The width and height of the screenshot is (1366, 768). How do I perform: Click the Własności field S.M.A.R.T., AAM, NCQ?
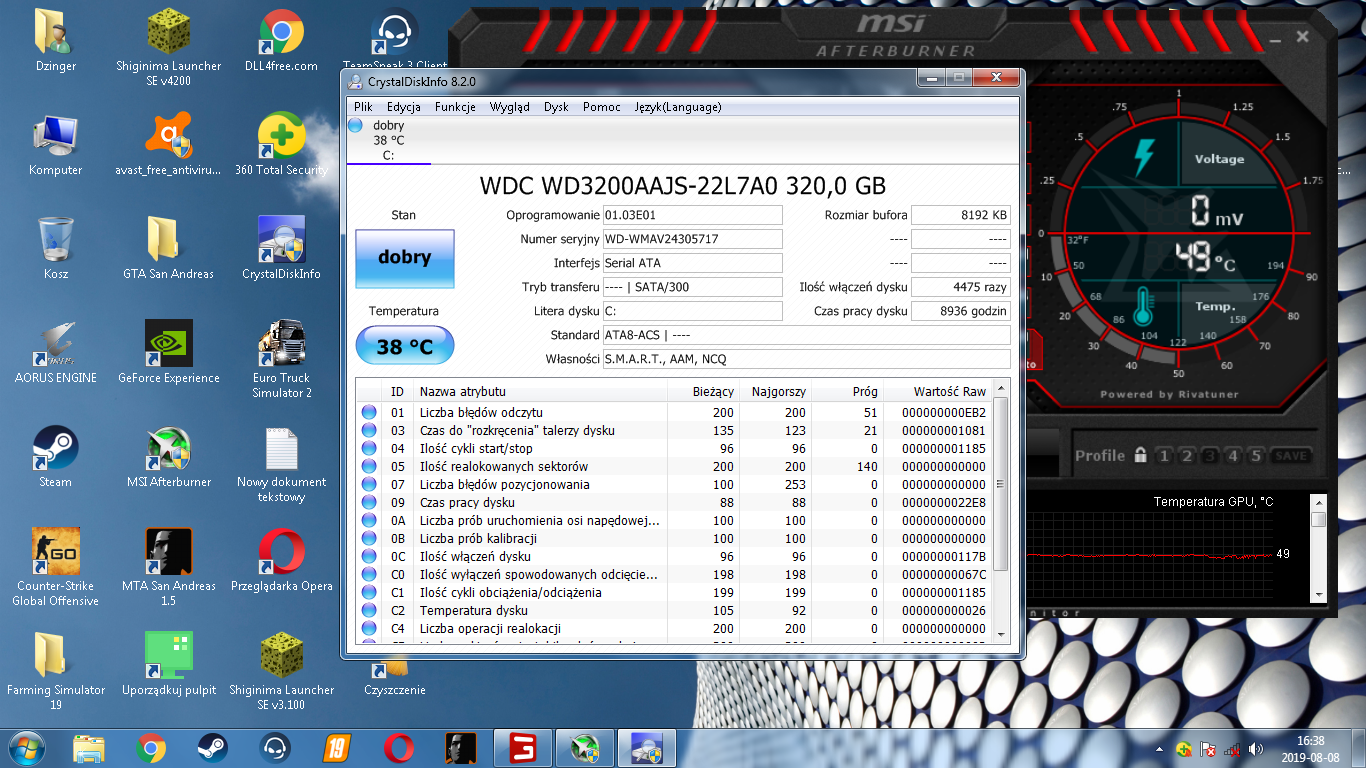(806, 359)
